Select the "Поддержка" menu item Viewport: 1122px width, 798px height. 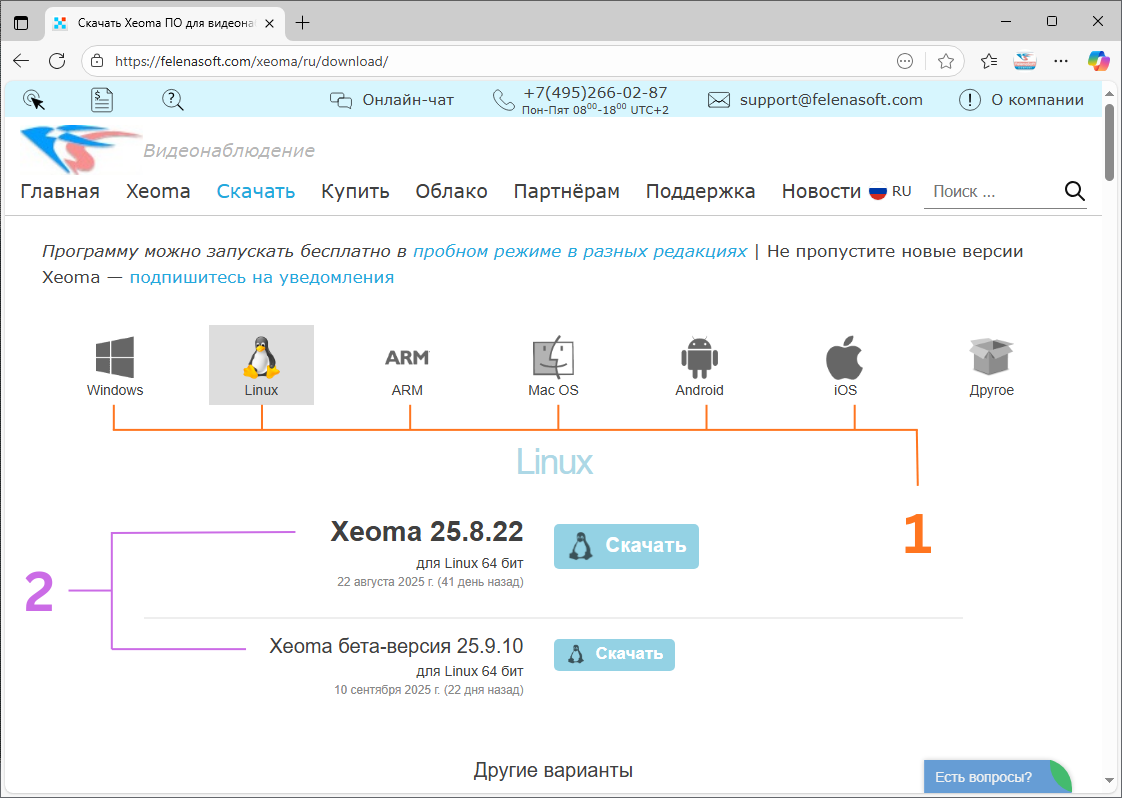pos(700,191)
